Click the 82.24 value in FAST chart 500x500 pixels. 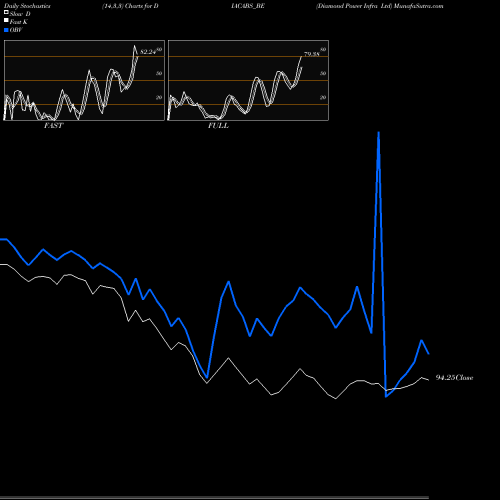click(x=148, y=52)
